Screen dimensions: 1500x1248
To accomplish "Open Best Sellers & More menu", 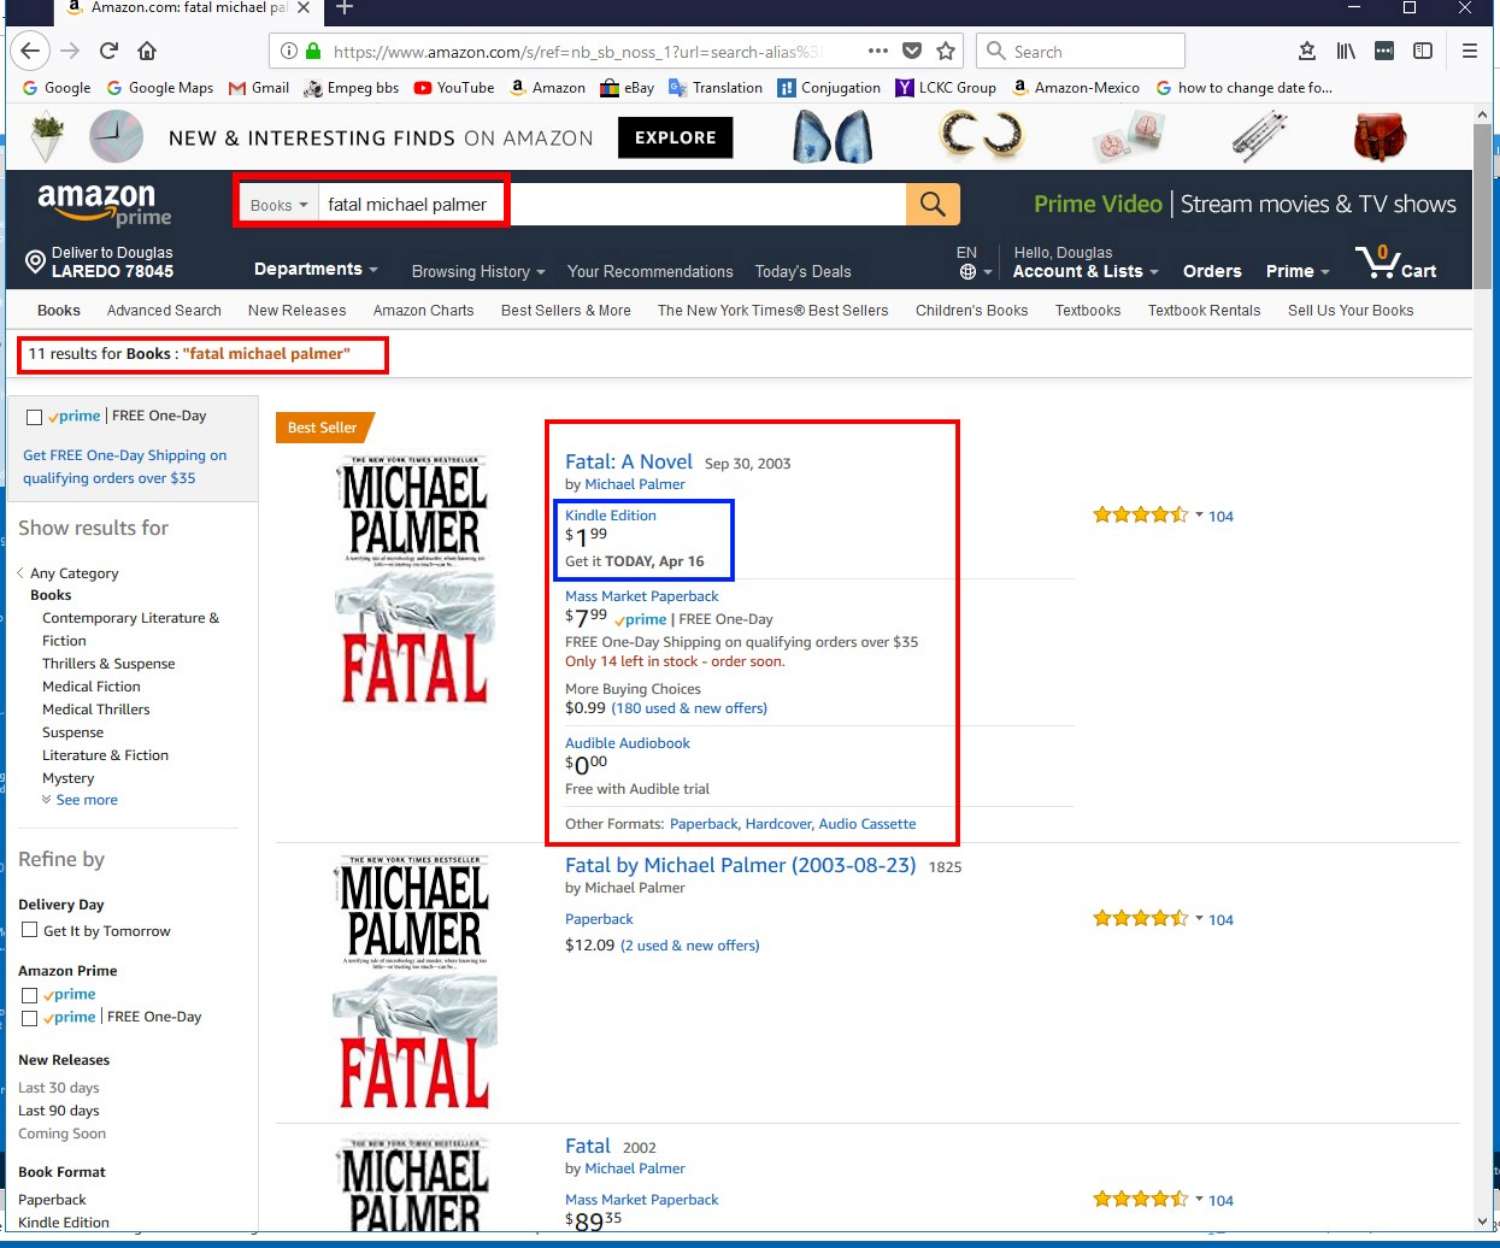I will click(566, 310).
